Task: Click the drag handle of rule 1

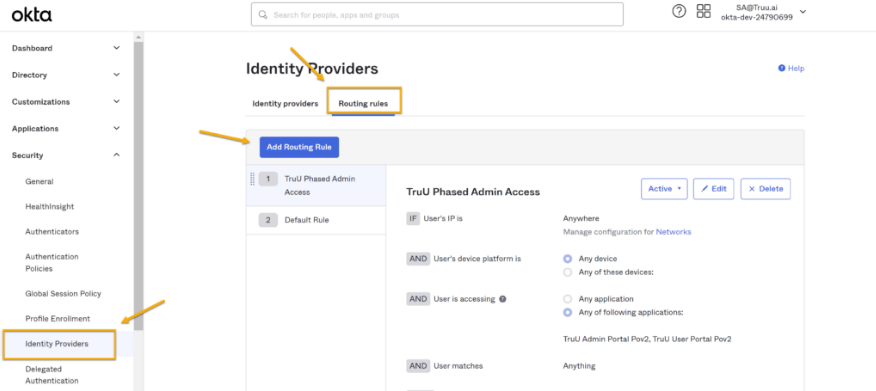Action: coord(252,179)
